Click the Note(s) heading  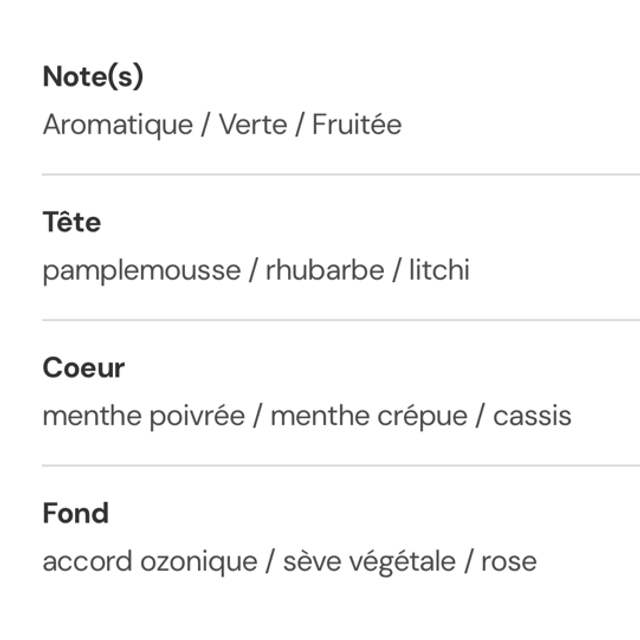(x=93, y=77)
